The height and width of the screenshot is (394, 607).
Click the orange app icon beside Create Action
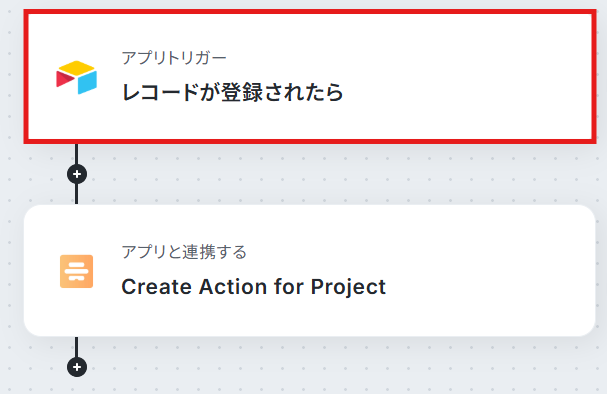click(x=77, y=271)
